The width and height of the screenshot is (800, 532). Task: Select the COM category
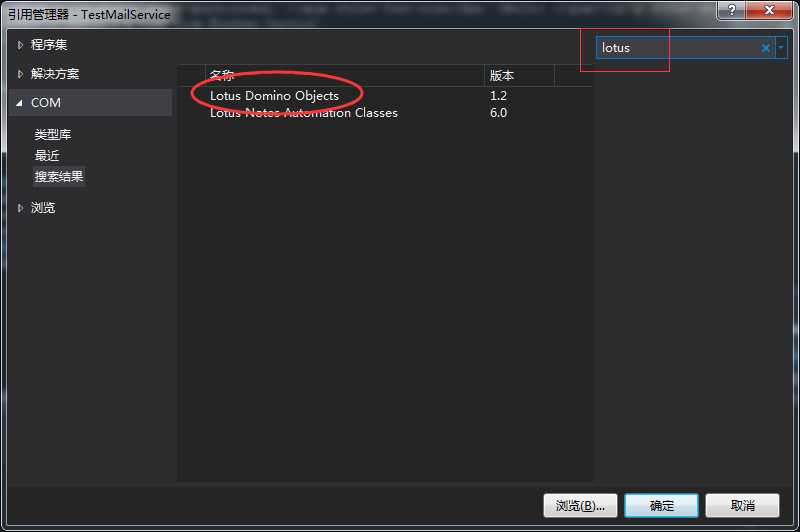pyautogui.click(x=91, y=103)
